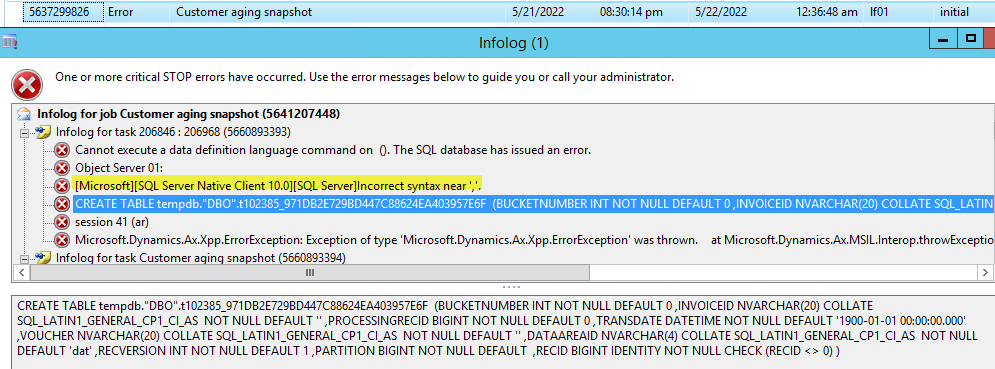This screenshot has width=995, height=369.
Task: Click the envelope icon beside Infolog for job
Action: pyautogui.click(x=24, y=114)
